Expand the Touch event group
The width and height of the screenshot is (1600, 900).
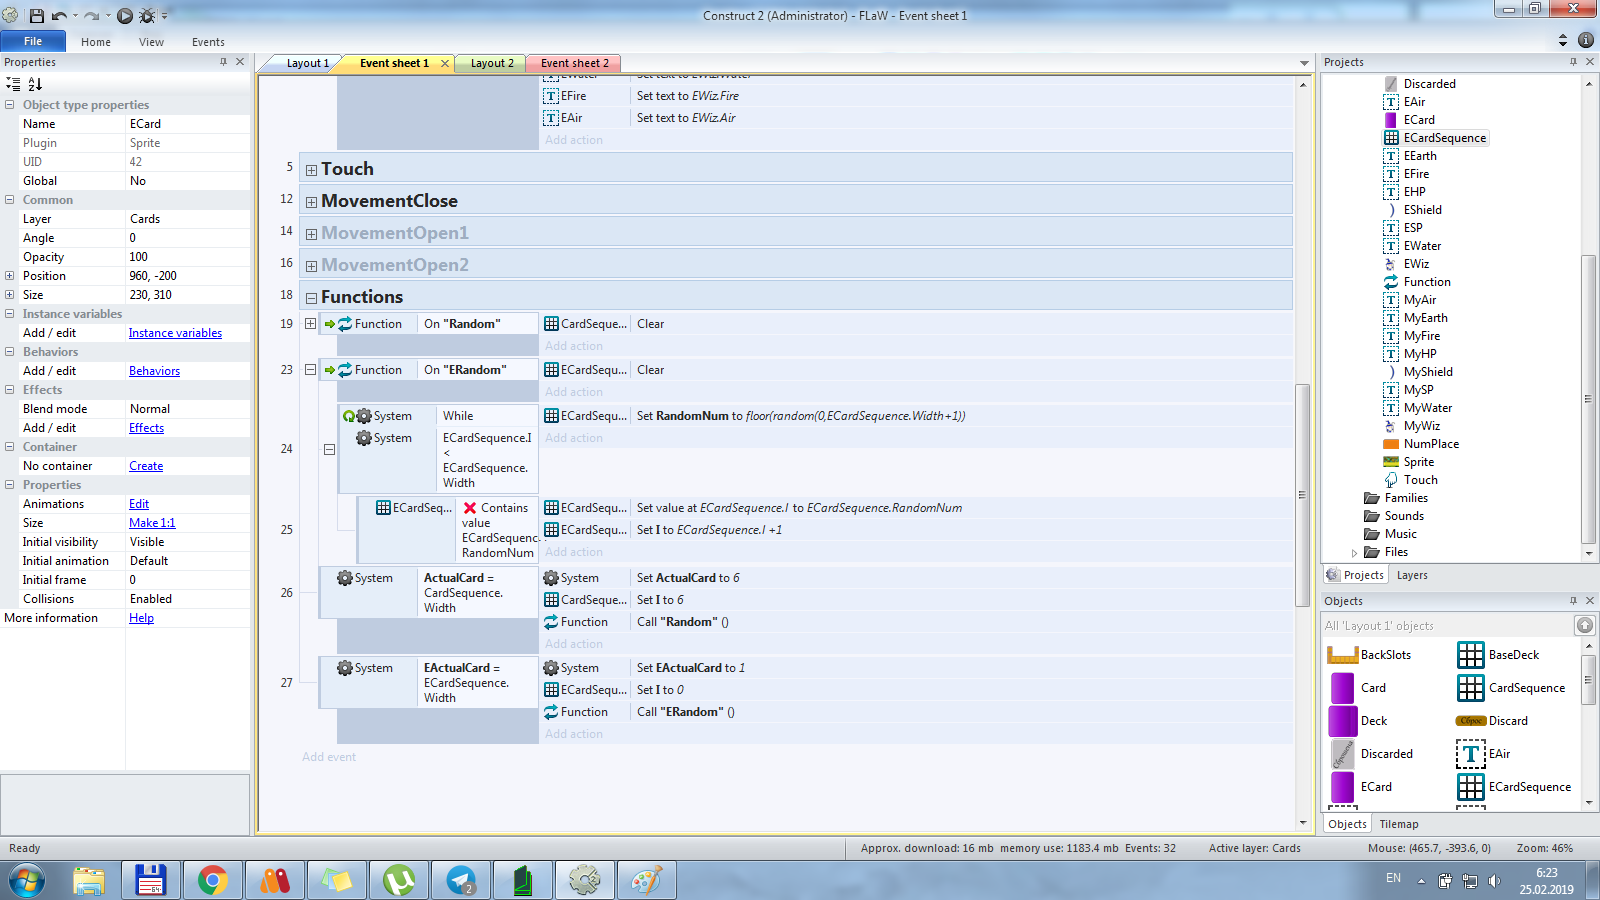pos(311,170)
